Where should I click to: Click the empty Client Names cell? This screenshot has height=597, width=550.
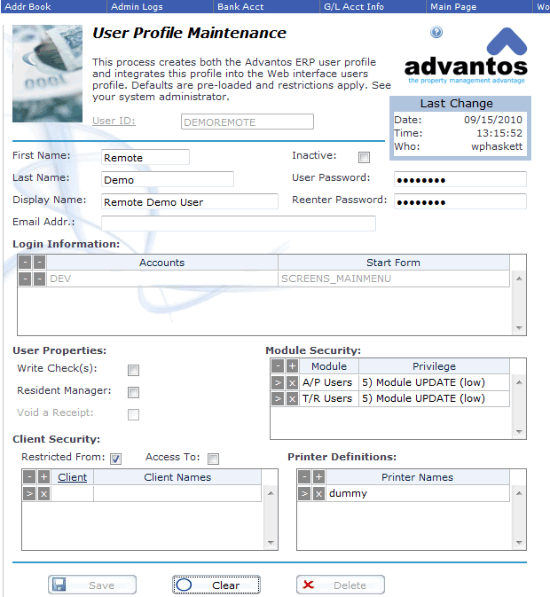177,494
